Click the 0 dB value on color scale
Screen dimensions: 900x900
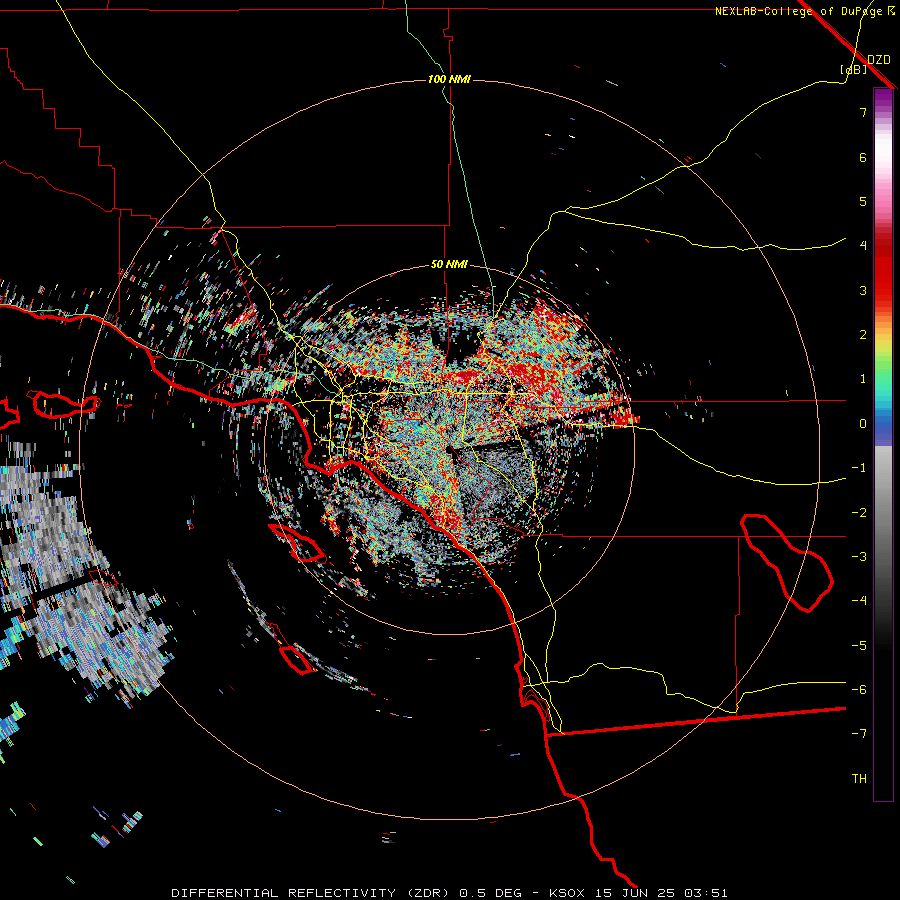(x=863, y=424)
